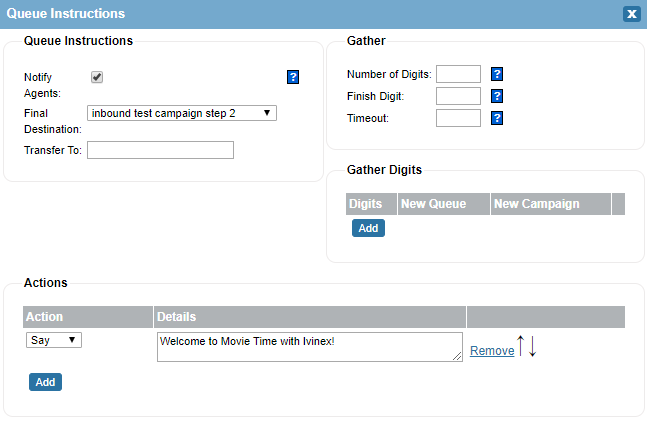Move the Say action up with arrow

521,345
